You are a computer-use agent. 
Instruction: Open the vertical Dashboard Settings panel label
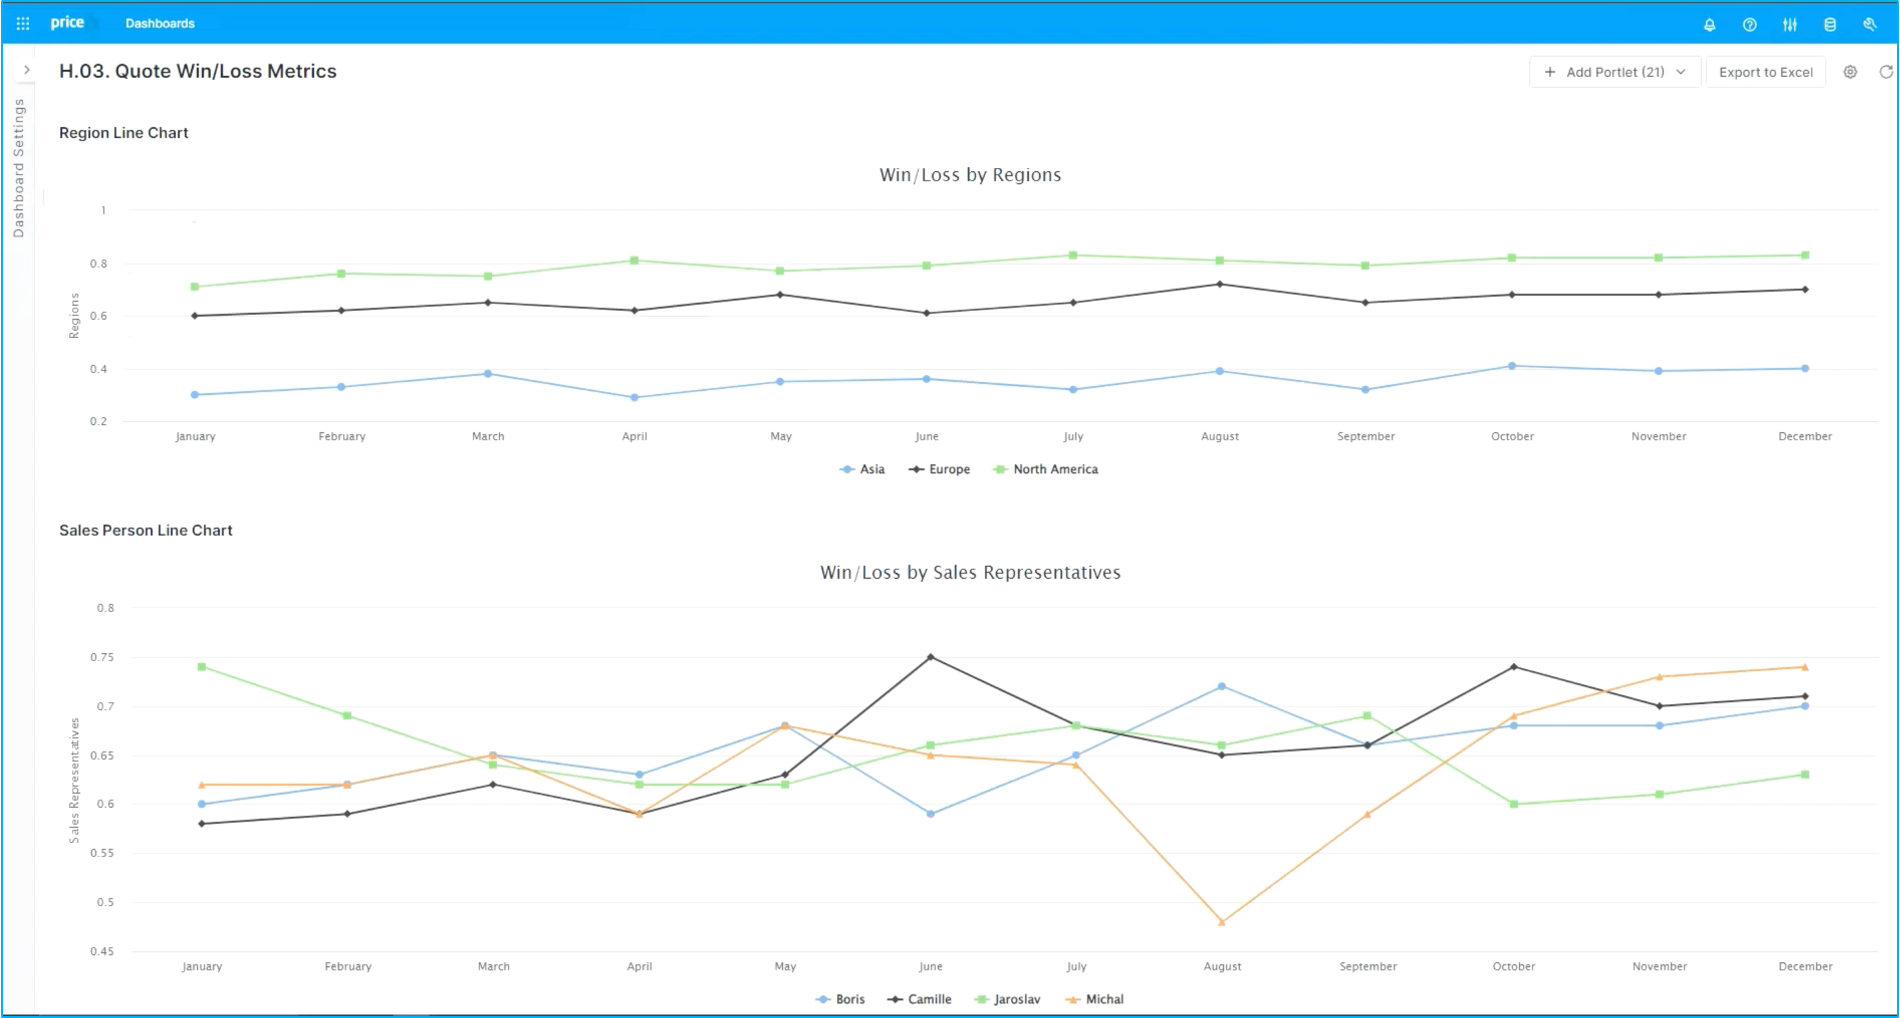(18, 168)
